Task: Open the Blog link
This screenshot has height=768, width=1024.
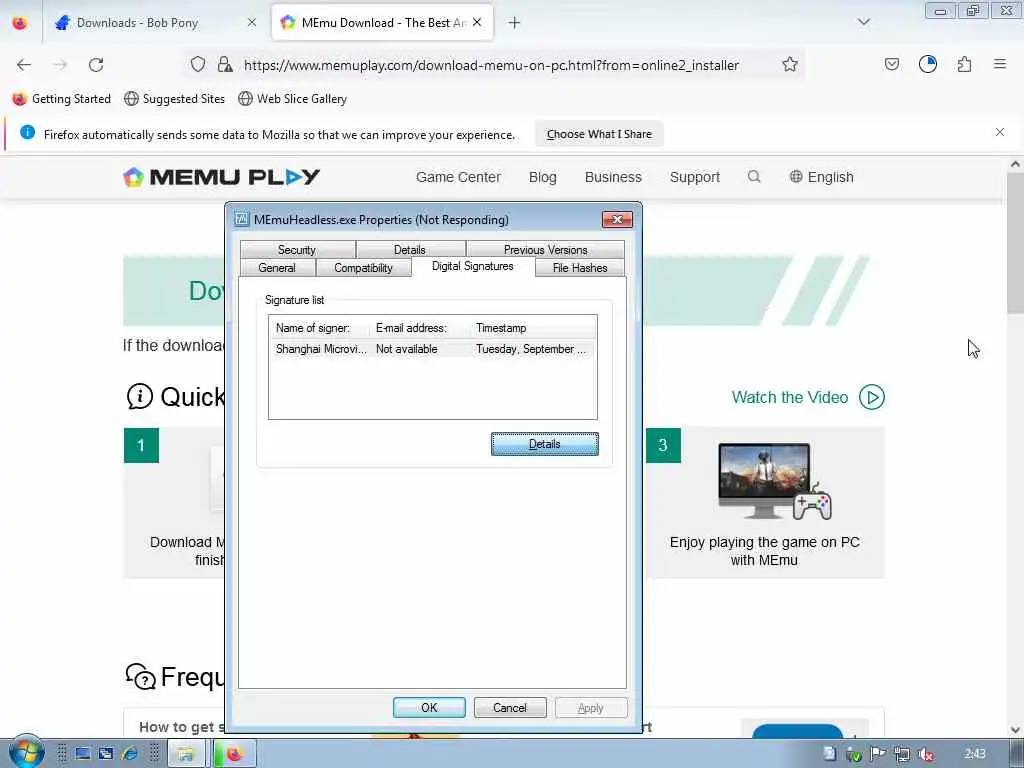Action: (x=543, y=177)
